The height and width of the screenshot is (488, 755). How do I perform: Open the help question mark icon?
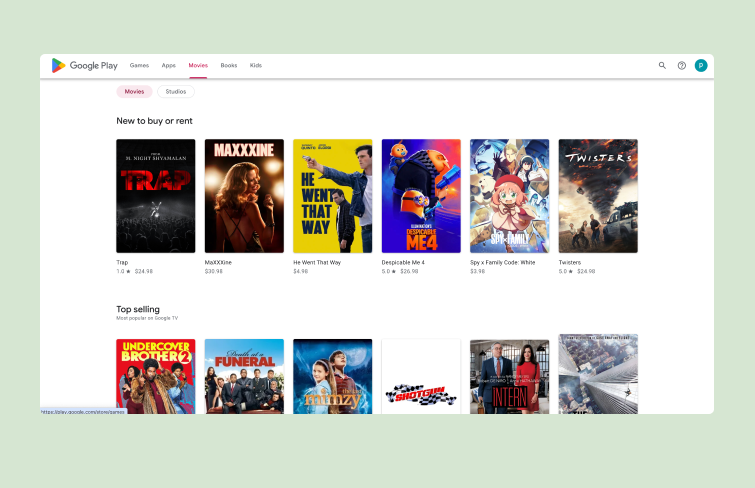pyautogui.click(x=681, y=66)
